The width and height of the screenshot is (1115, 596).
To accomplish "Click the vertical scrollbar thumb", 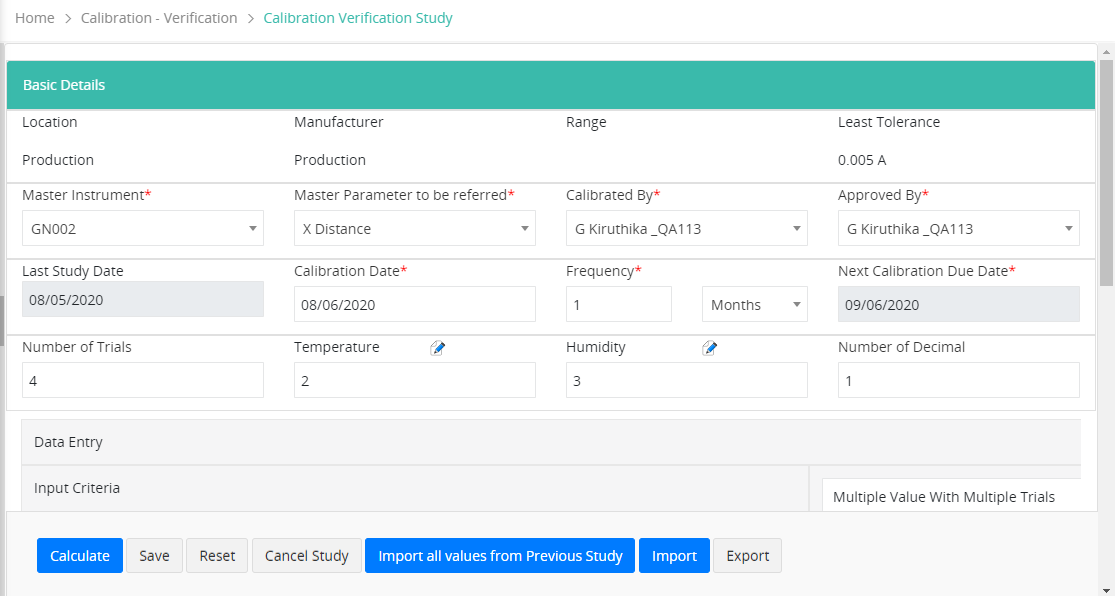I will point(1106,173).
